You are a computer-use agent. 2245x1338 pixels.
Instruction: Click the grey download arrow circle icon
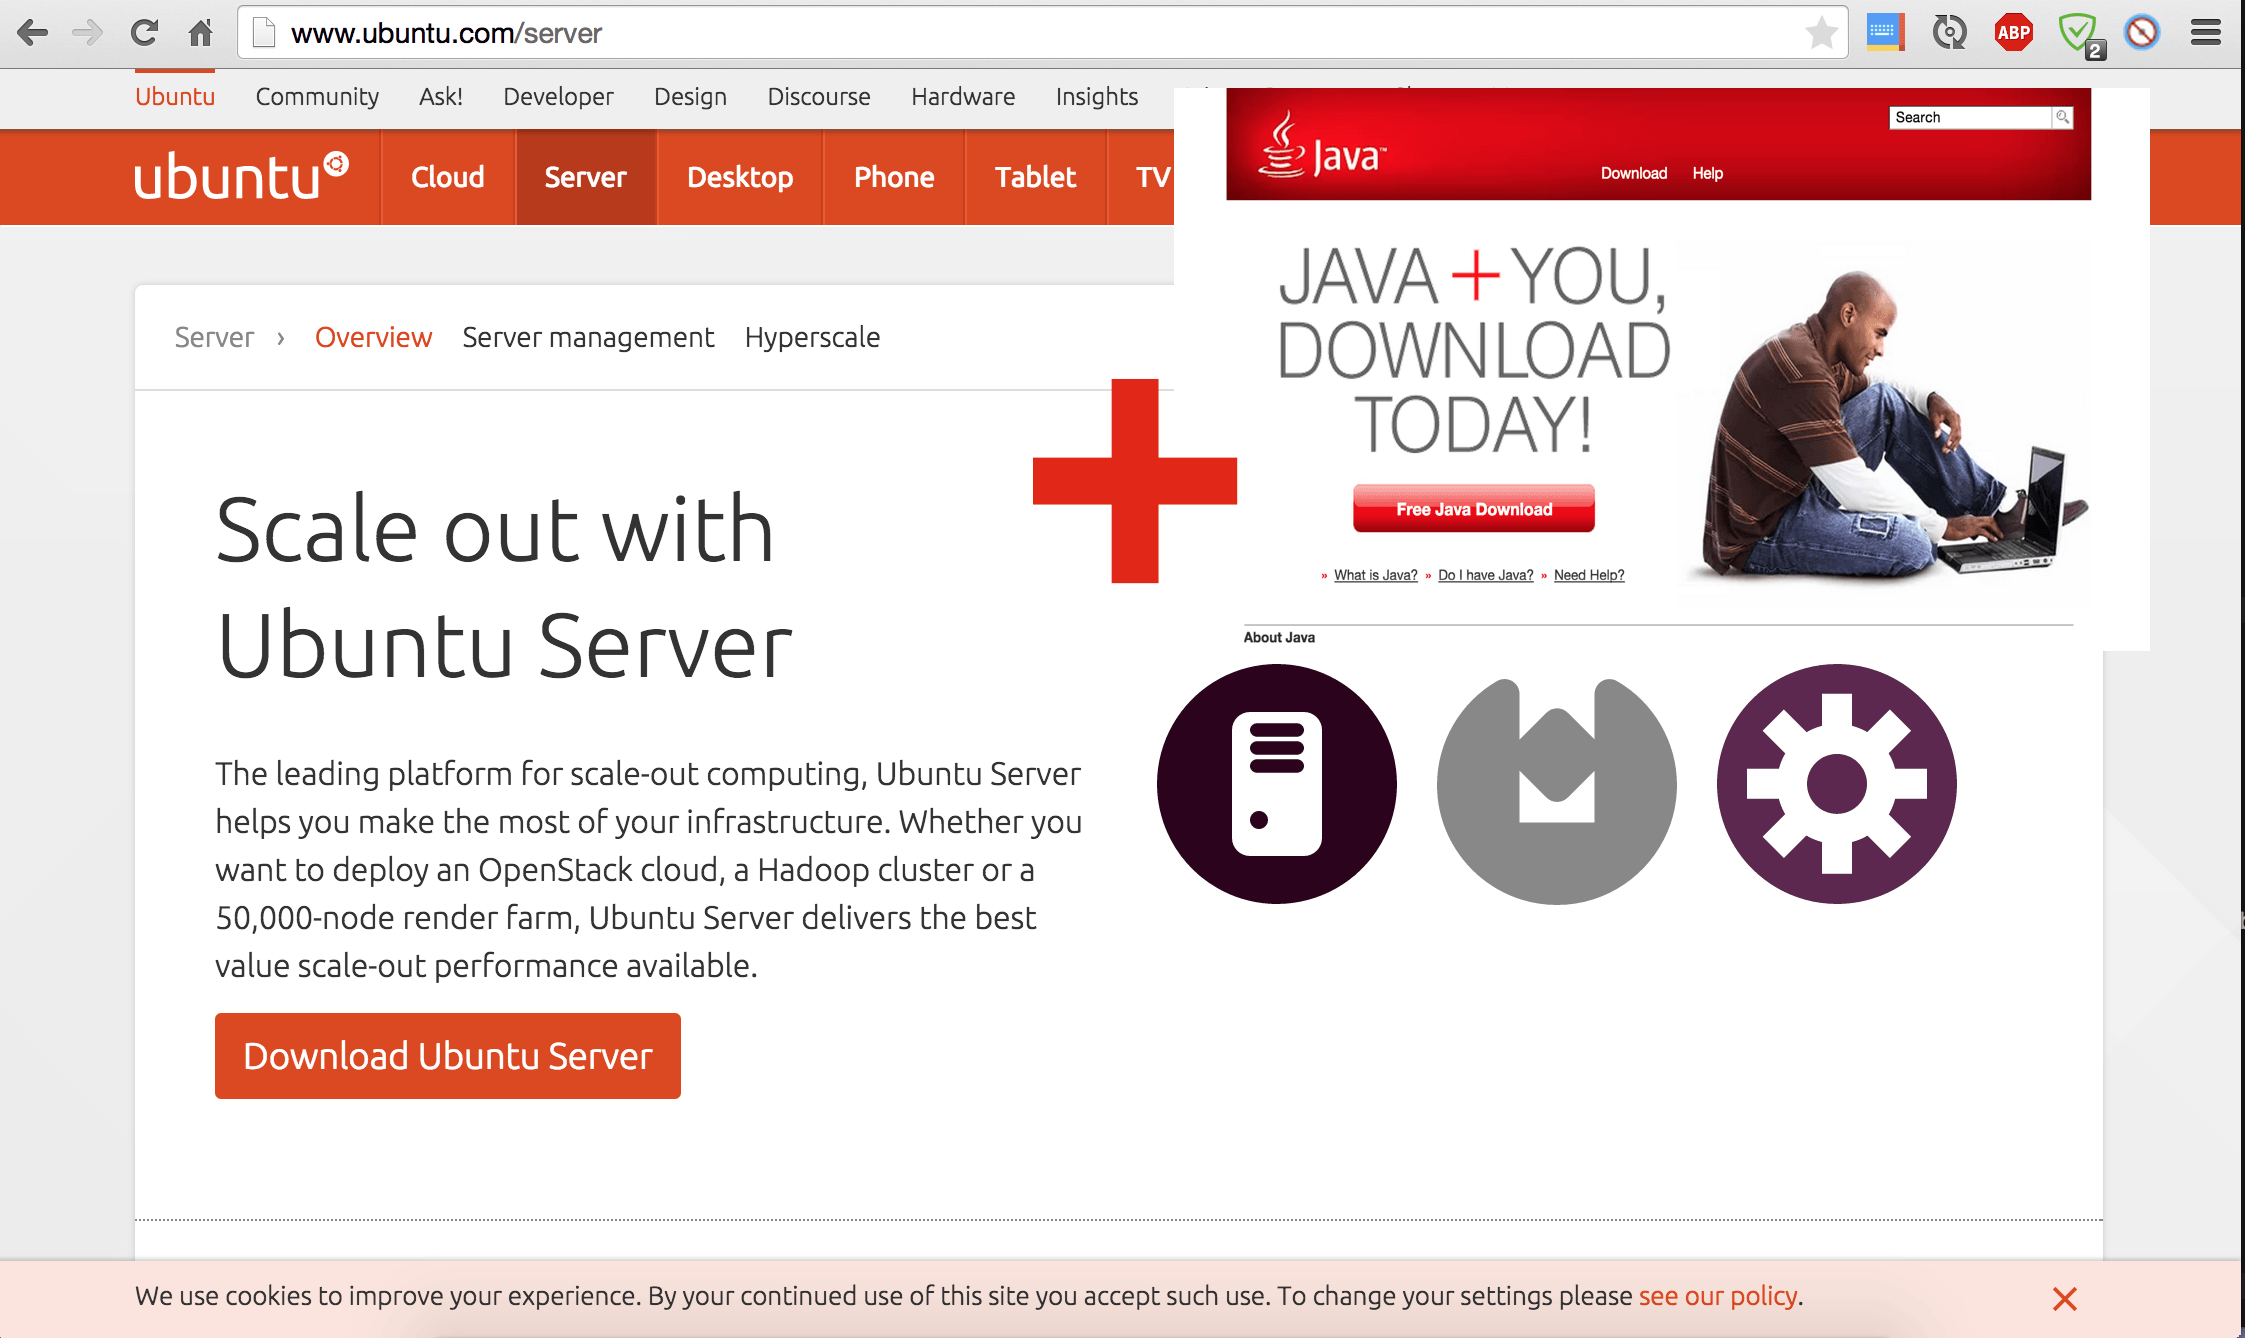pyautogui.click(x=1557, y=790)
